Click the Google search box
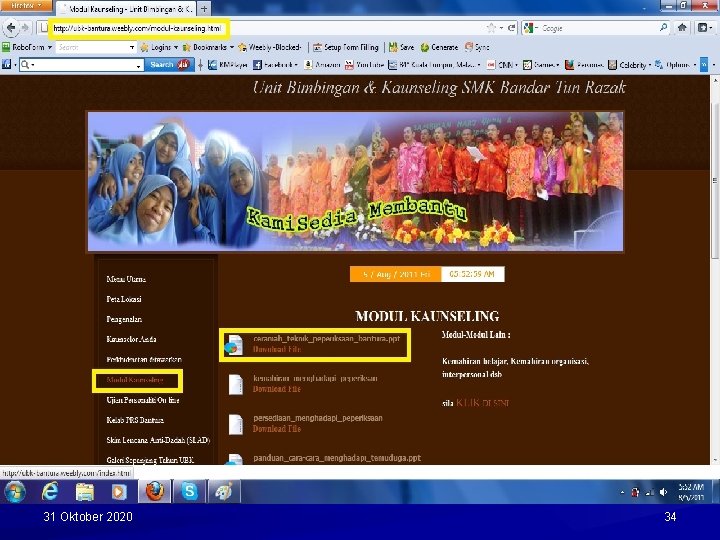Image resolution: width=720 pixels, height=540 pixels. tap(595, 28)
